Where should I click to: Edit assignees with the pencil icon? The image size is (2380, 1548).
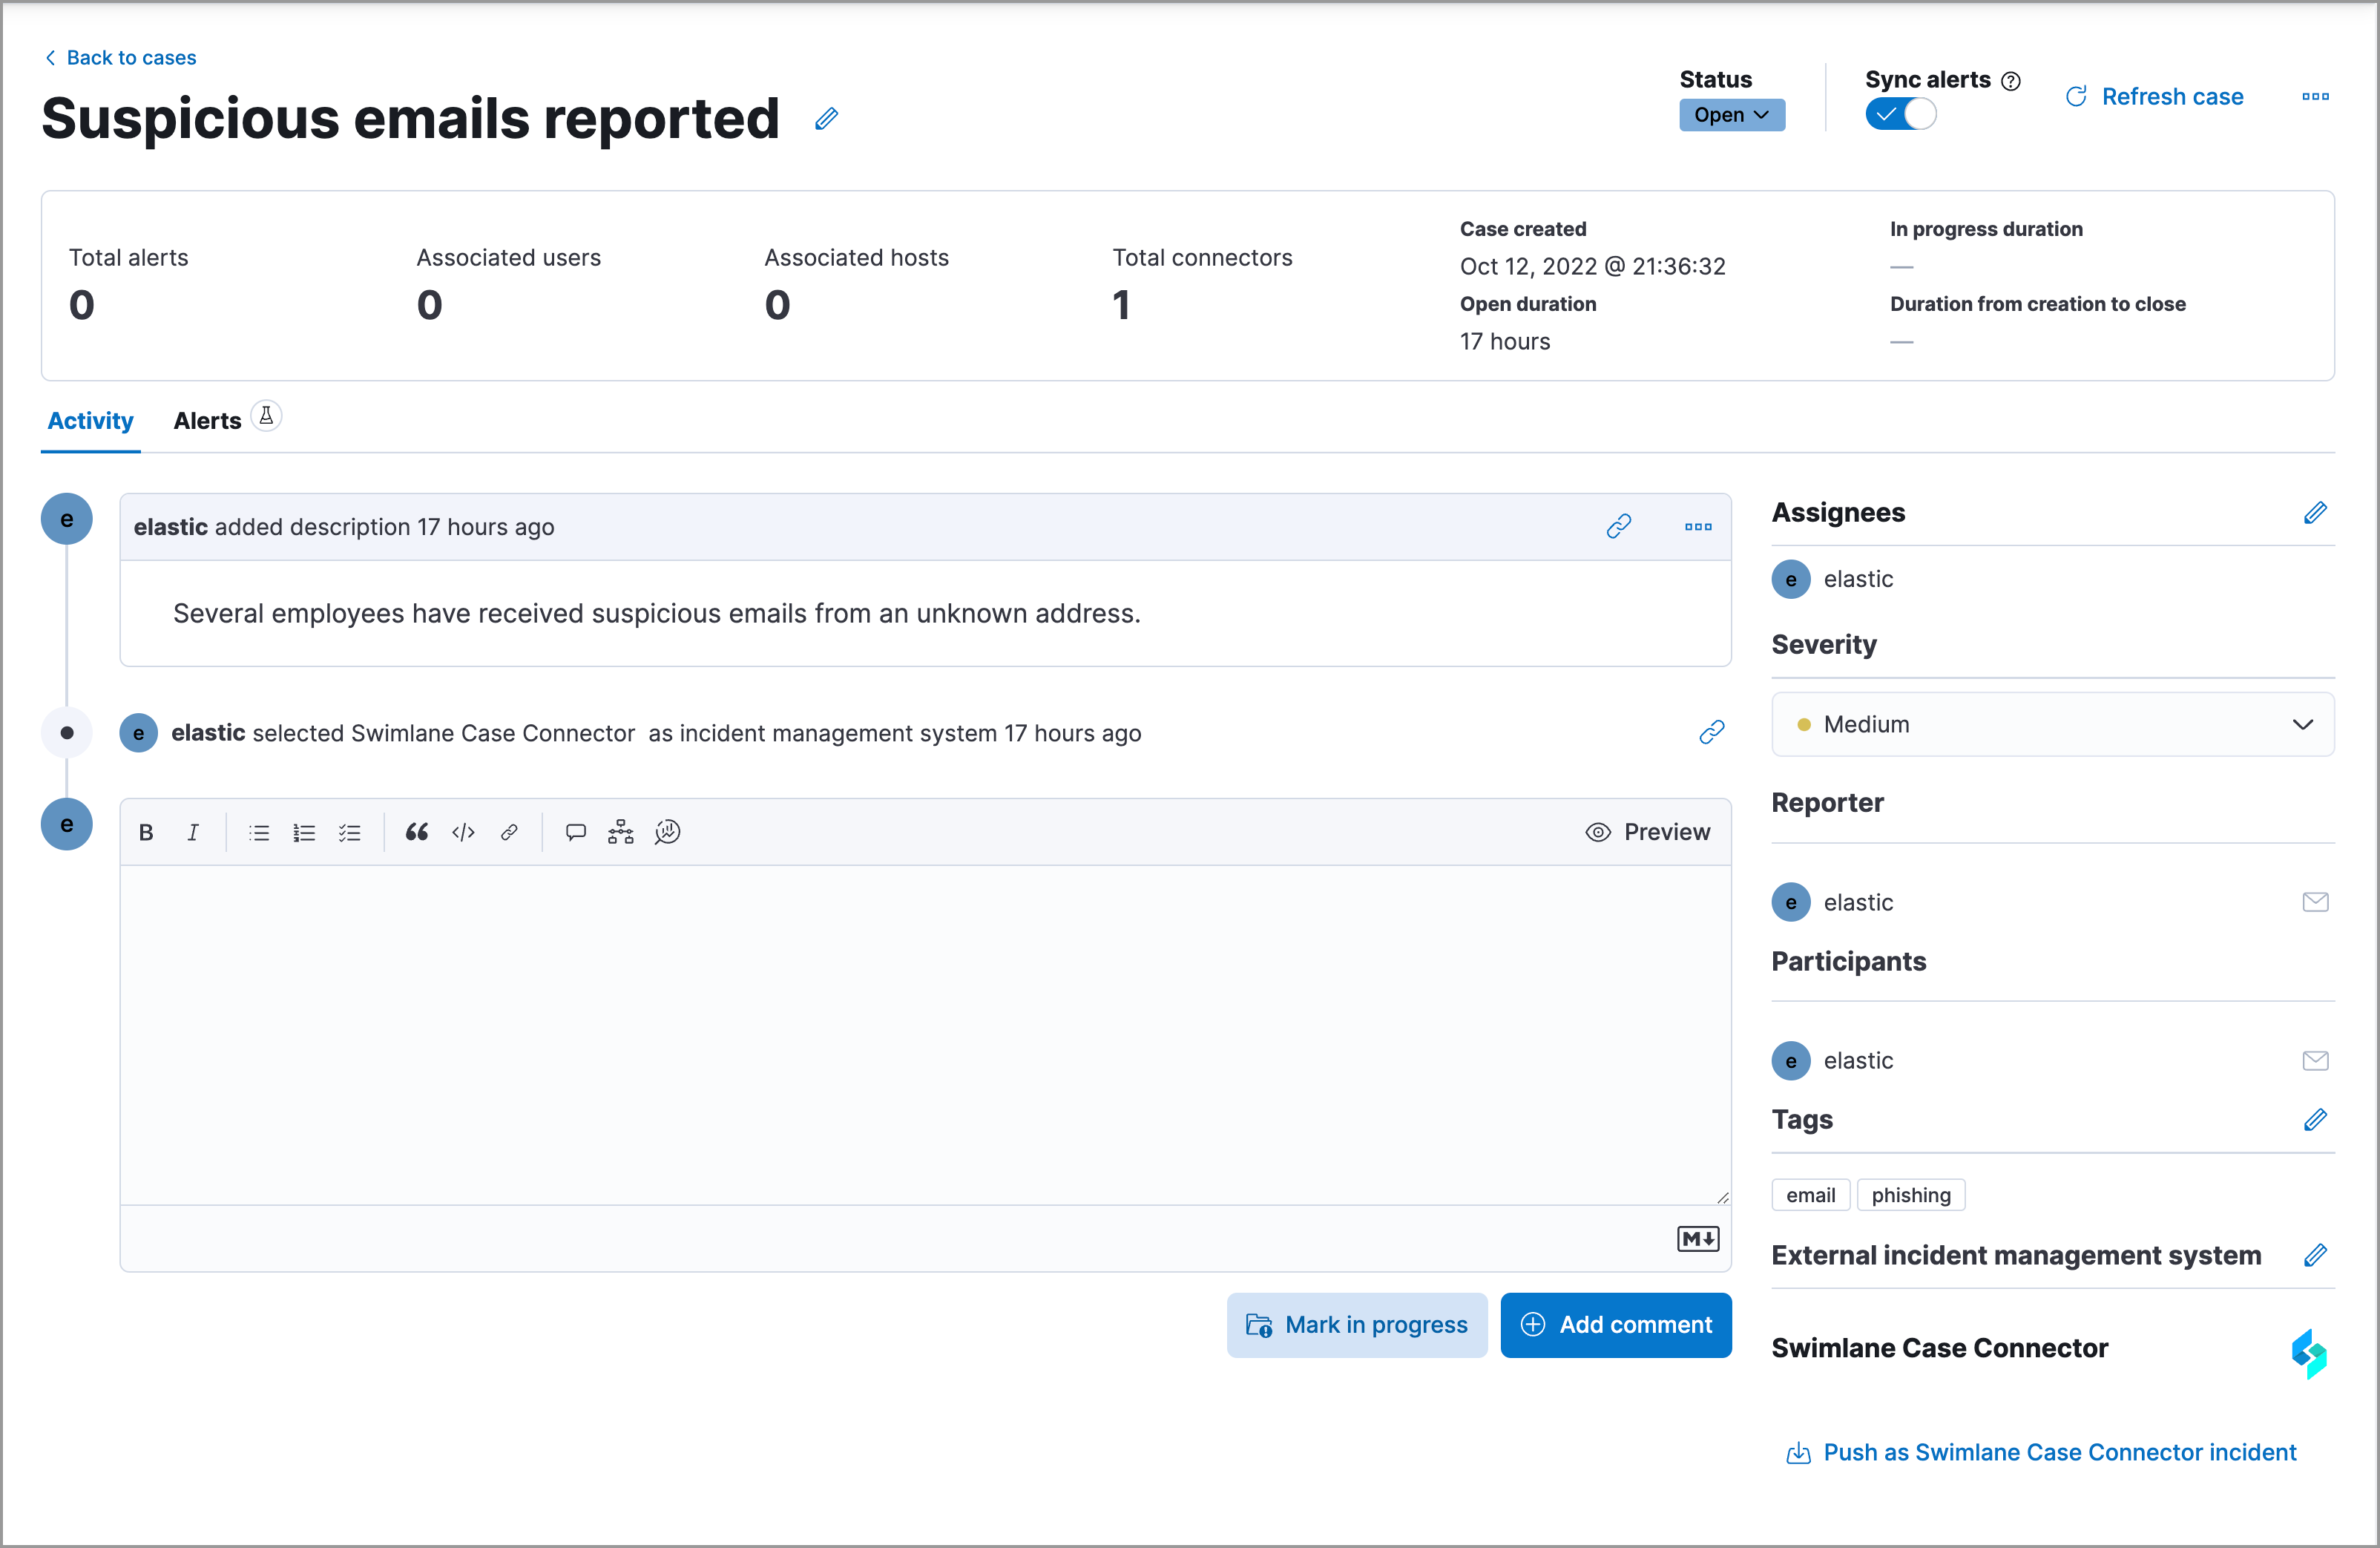(2315, 512)
